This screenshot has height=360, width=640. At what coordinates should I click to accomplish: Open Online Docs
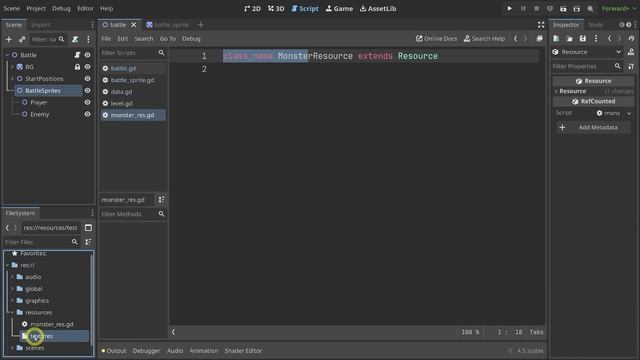click(436, 38)
